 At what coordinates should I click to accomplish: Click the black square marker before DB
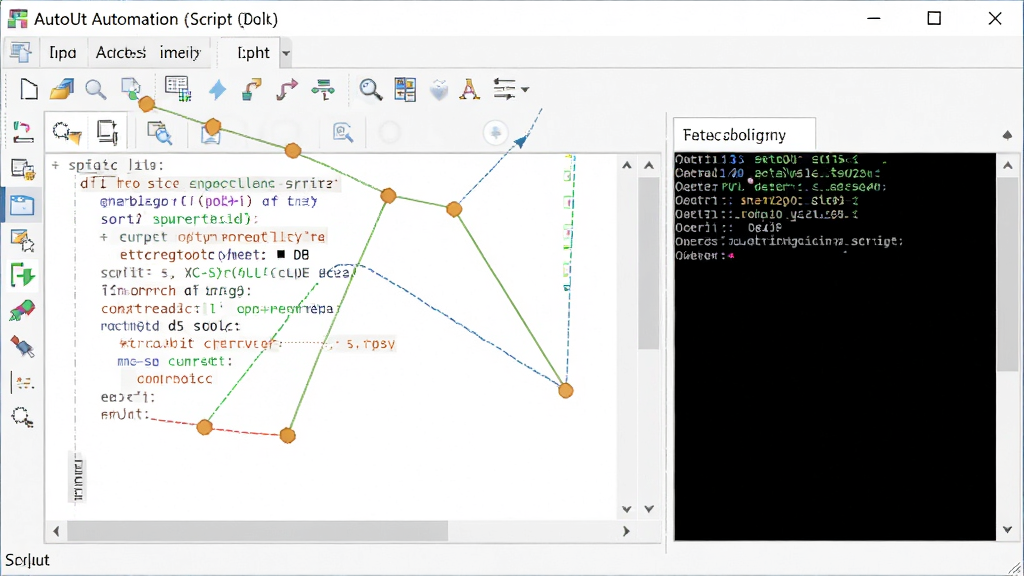click(281, 255)
